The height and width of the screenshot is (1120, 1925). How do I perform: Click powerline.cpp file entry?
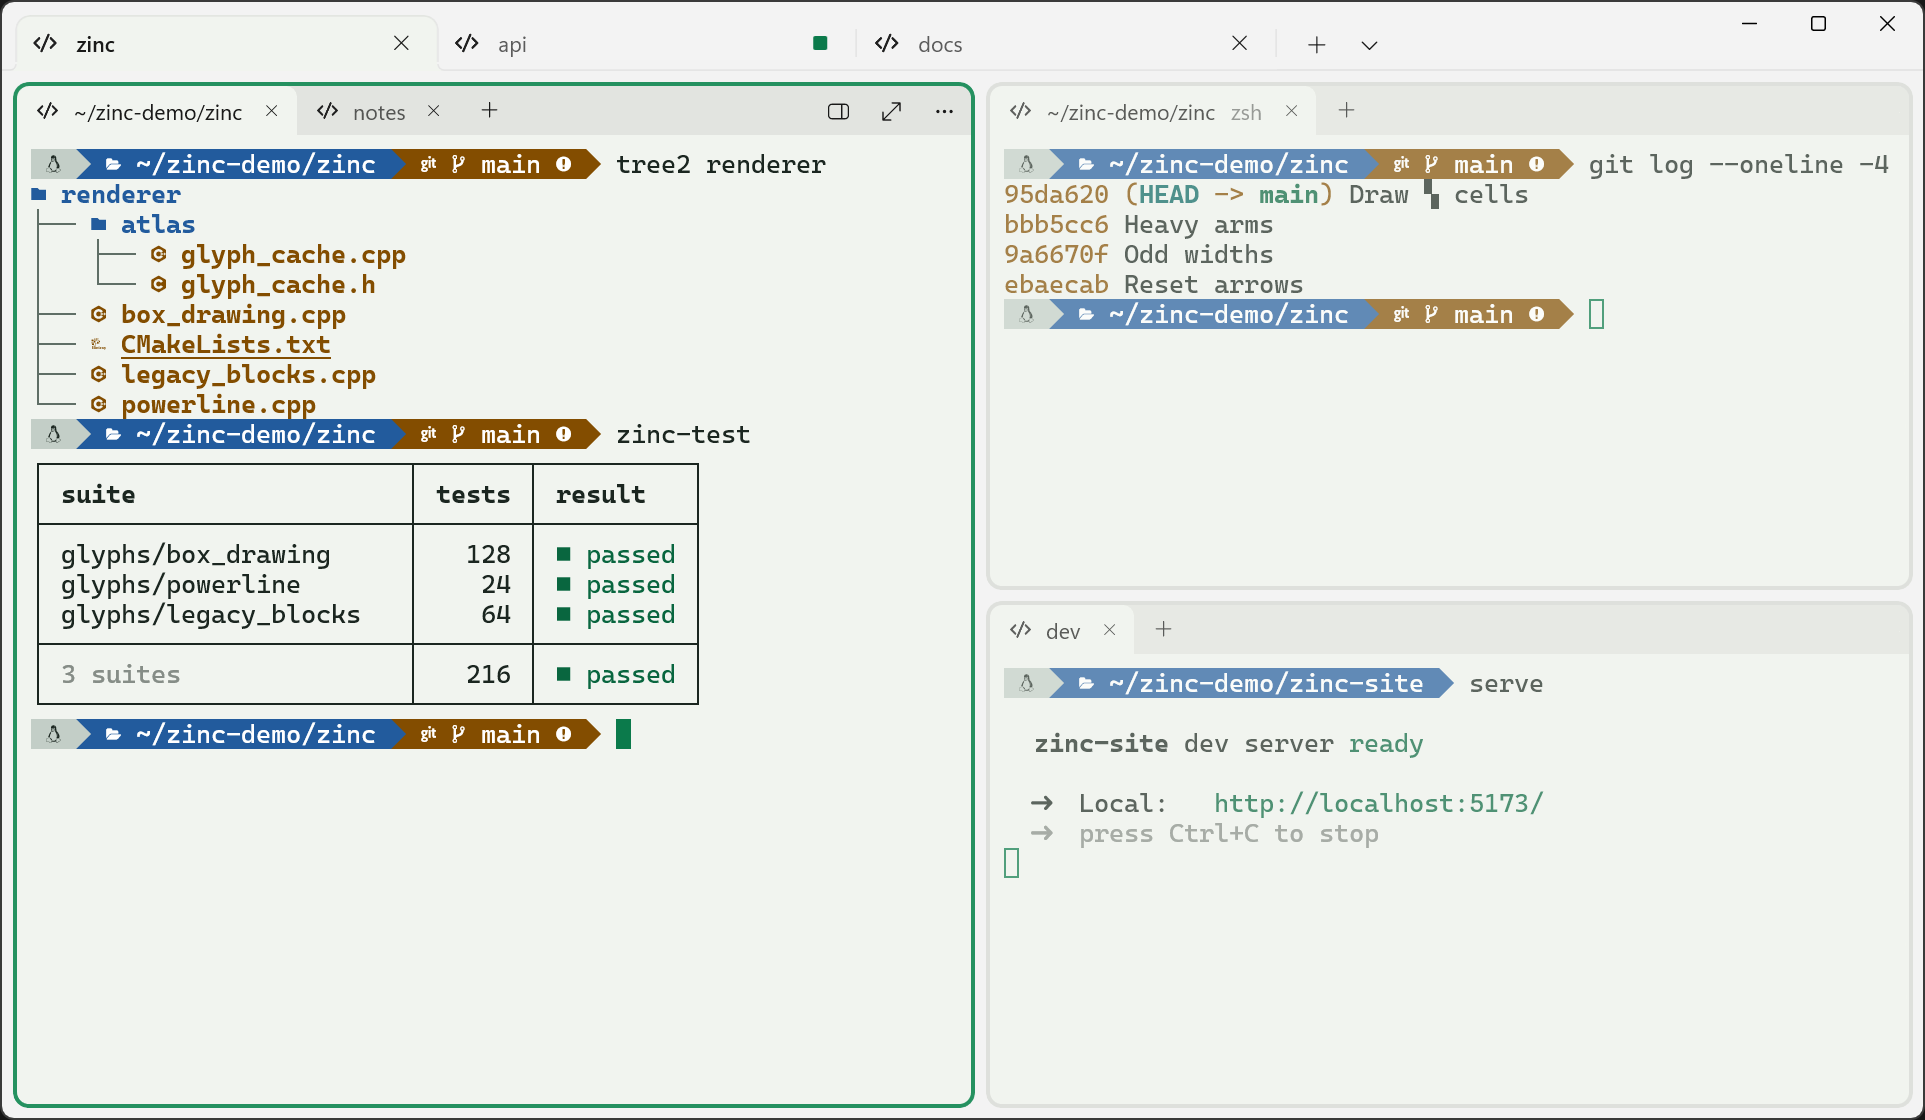click(218, 405)
